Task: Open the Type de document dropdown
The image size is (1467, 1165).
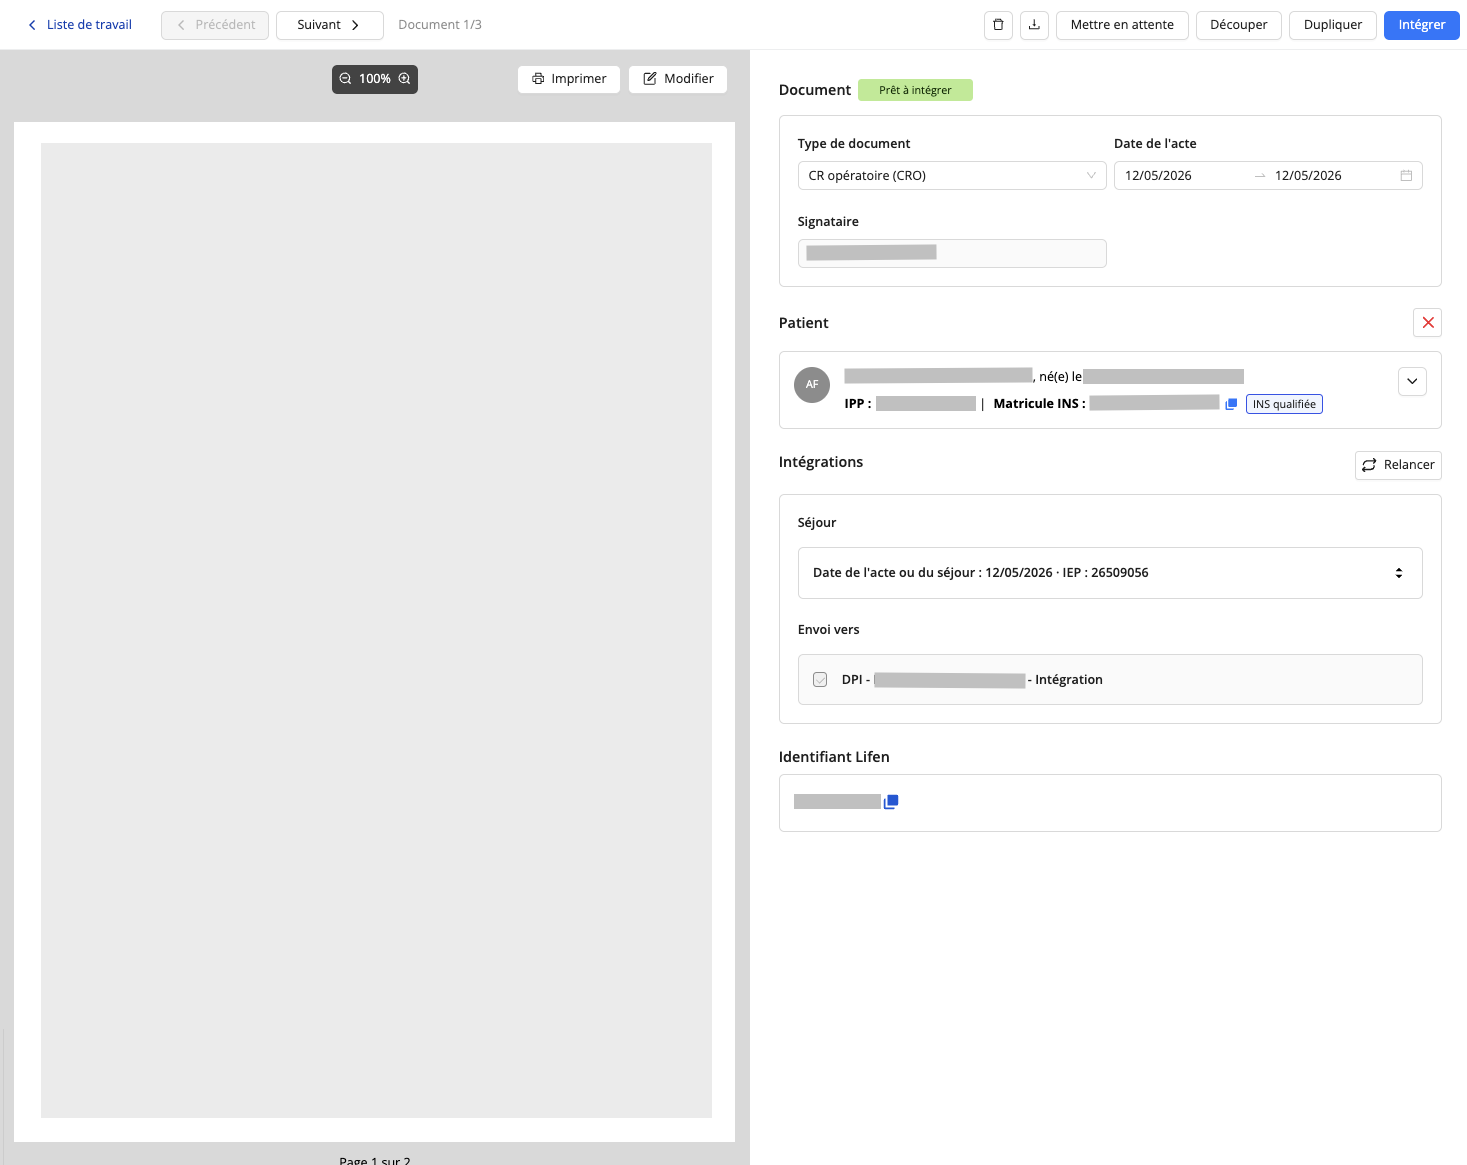Action: [x=952, y=176]
